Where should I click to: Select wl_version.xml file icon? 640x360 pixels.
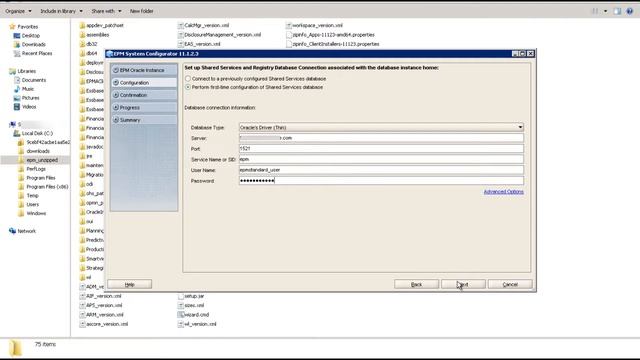(180, 324)
